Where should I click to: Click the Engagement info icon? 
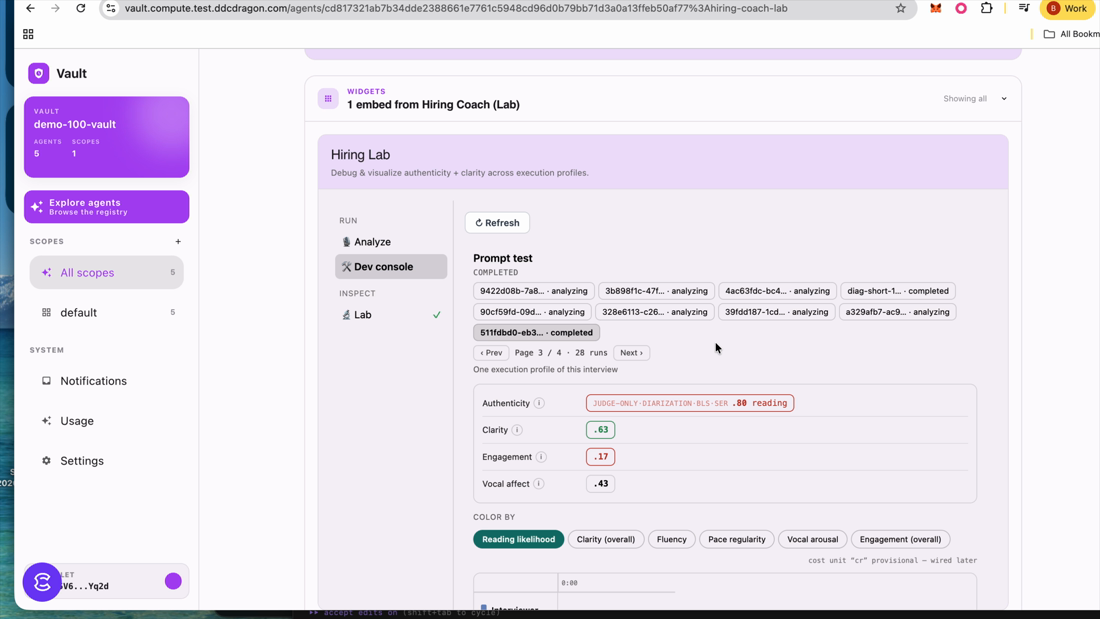541,457
